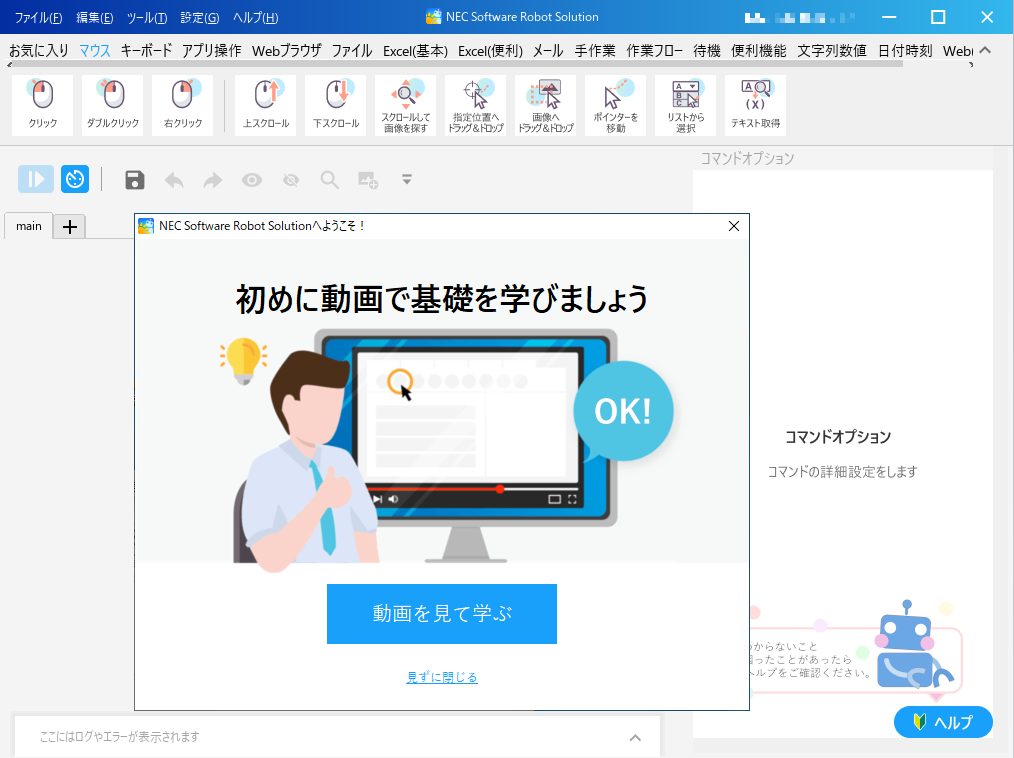
Task: Click the 動画を見て学ぶ button
Action: pyautogui.click(x=441, y=614)
